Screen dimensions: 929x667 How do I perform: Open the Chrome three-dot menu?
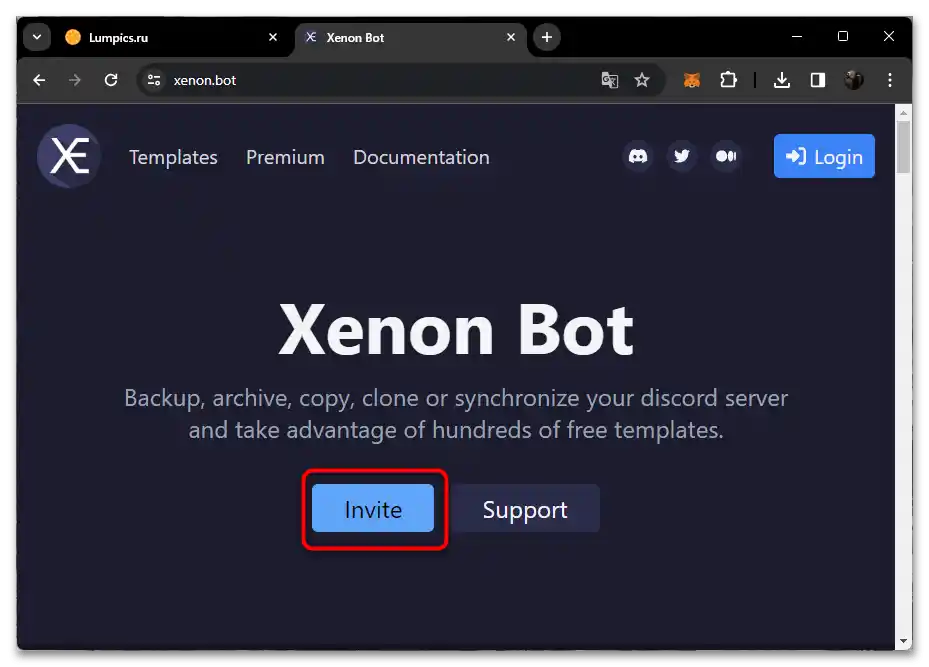pos(890,80)
